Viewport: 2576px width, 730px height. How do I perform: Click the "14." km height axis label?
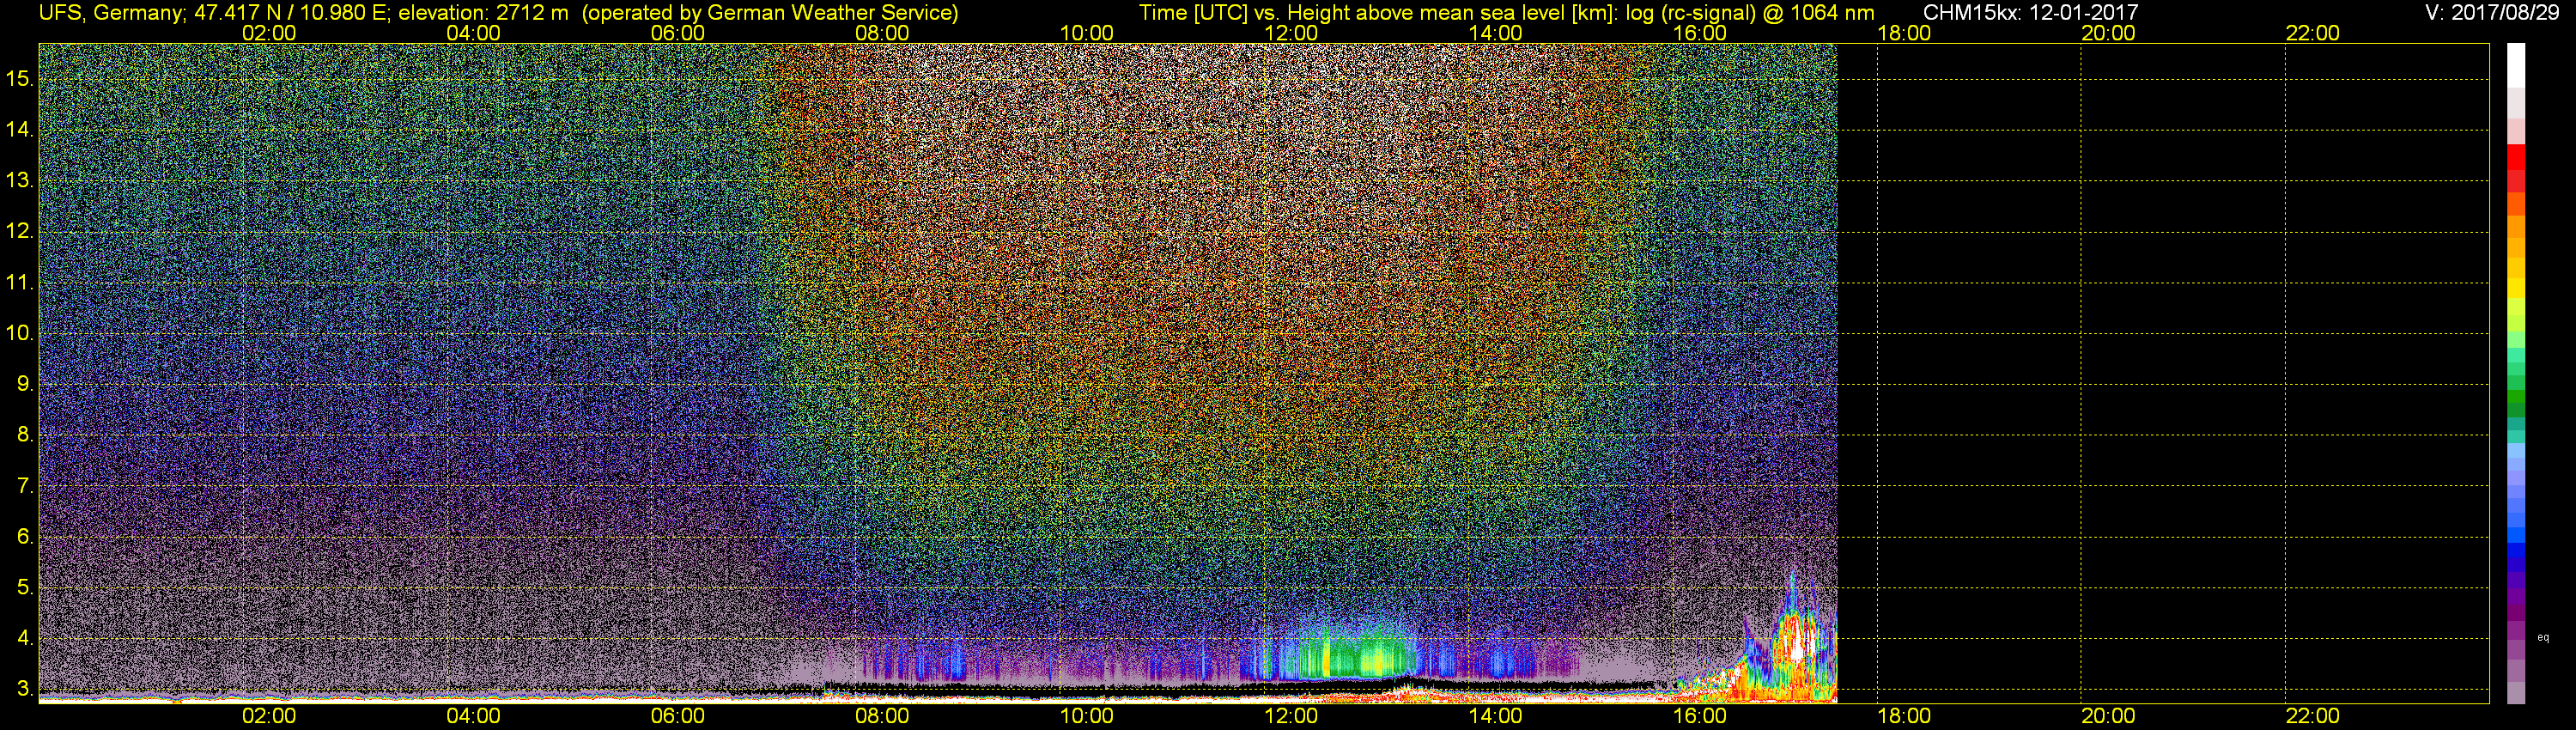19,130
